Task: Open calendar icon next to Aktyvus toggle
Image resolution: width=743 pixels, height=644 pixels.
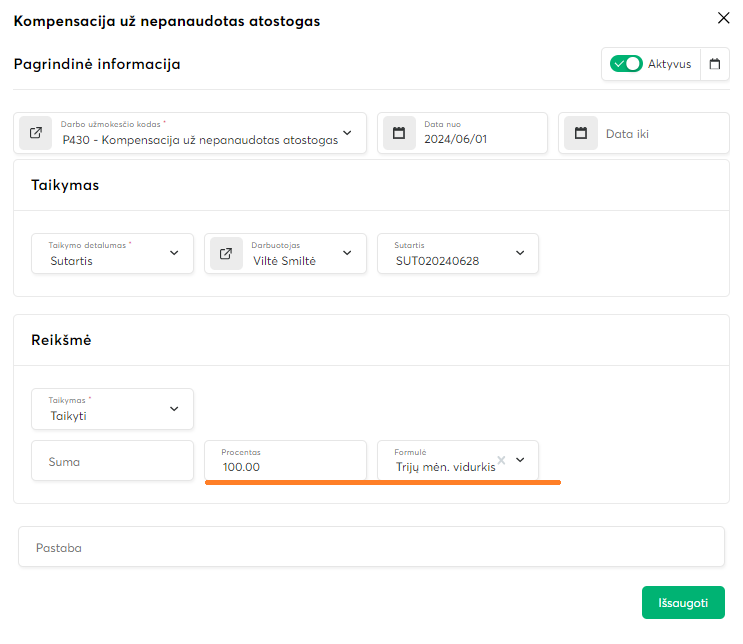Action: pyautogui.click(x=714, y=64)
